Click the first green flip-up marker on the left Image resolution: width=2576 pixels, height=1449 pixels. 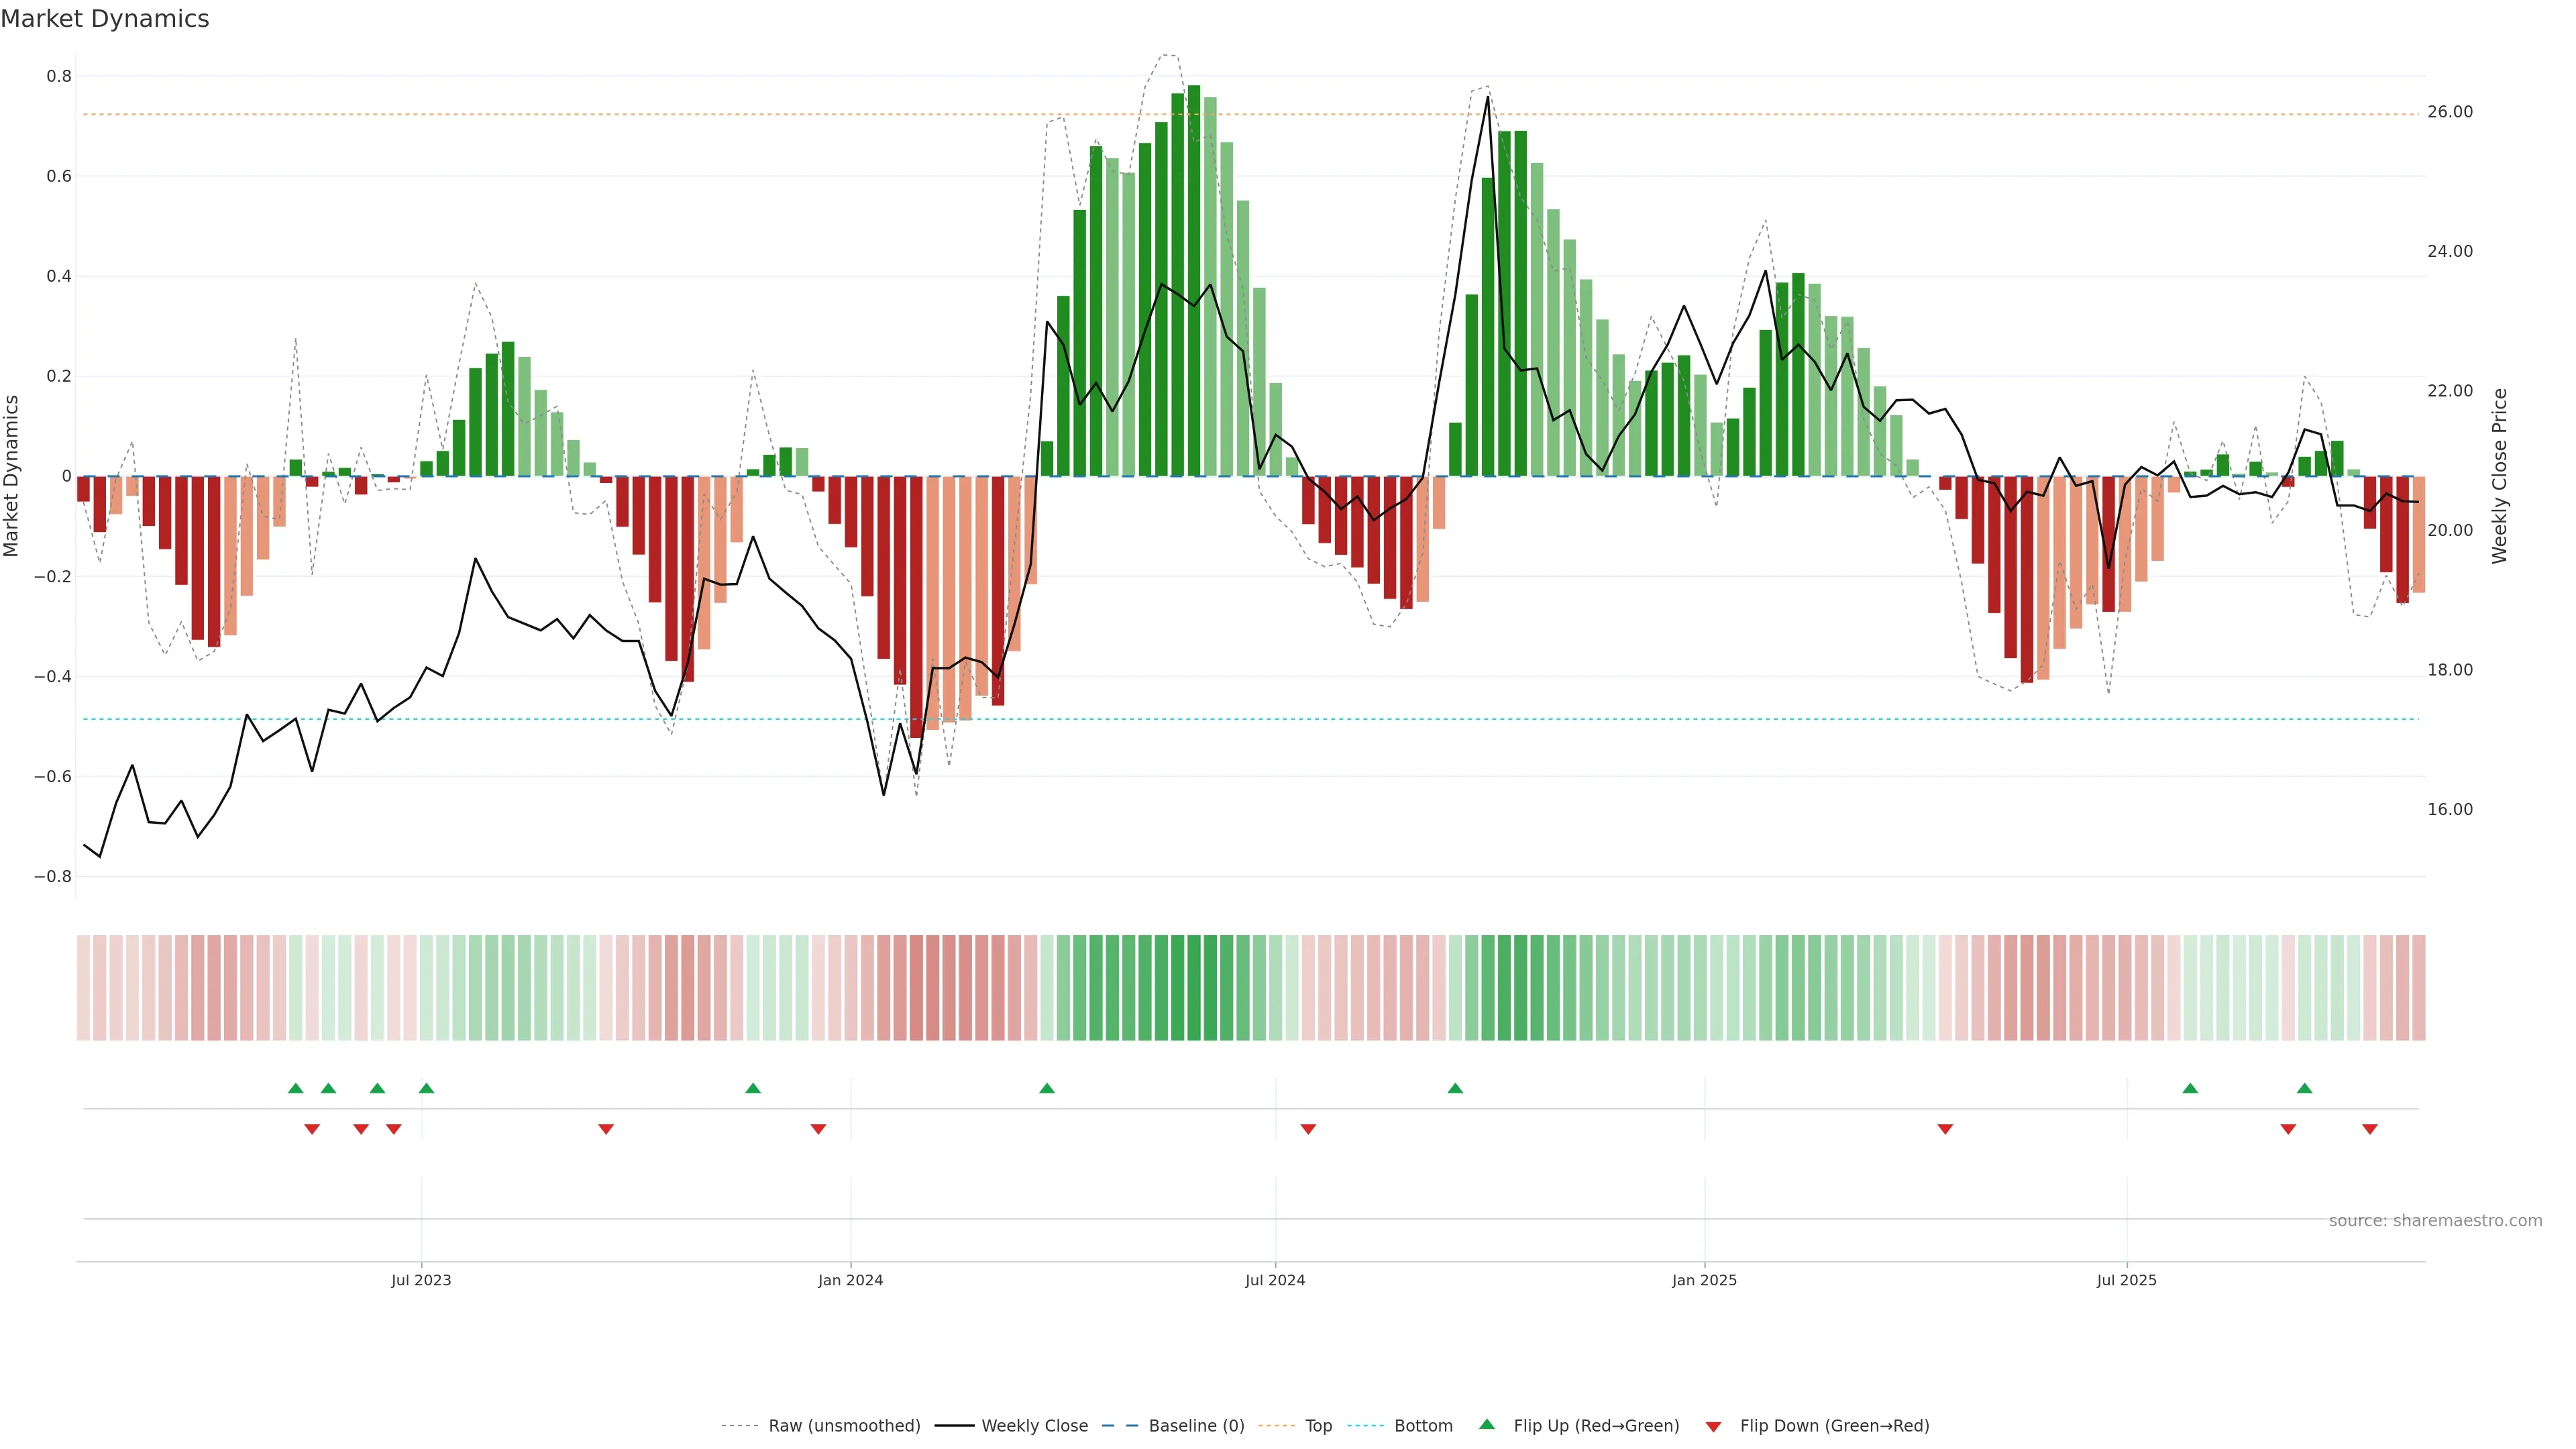click(295, 1088)
